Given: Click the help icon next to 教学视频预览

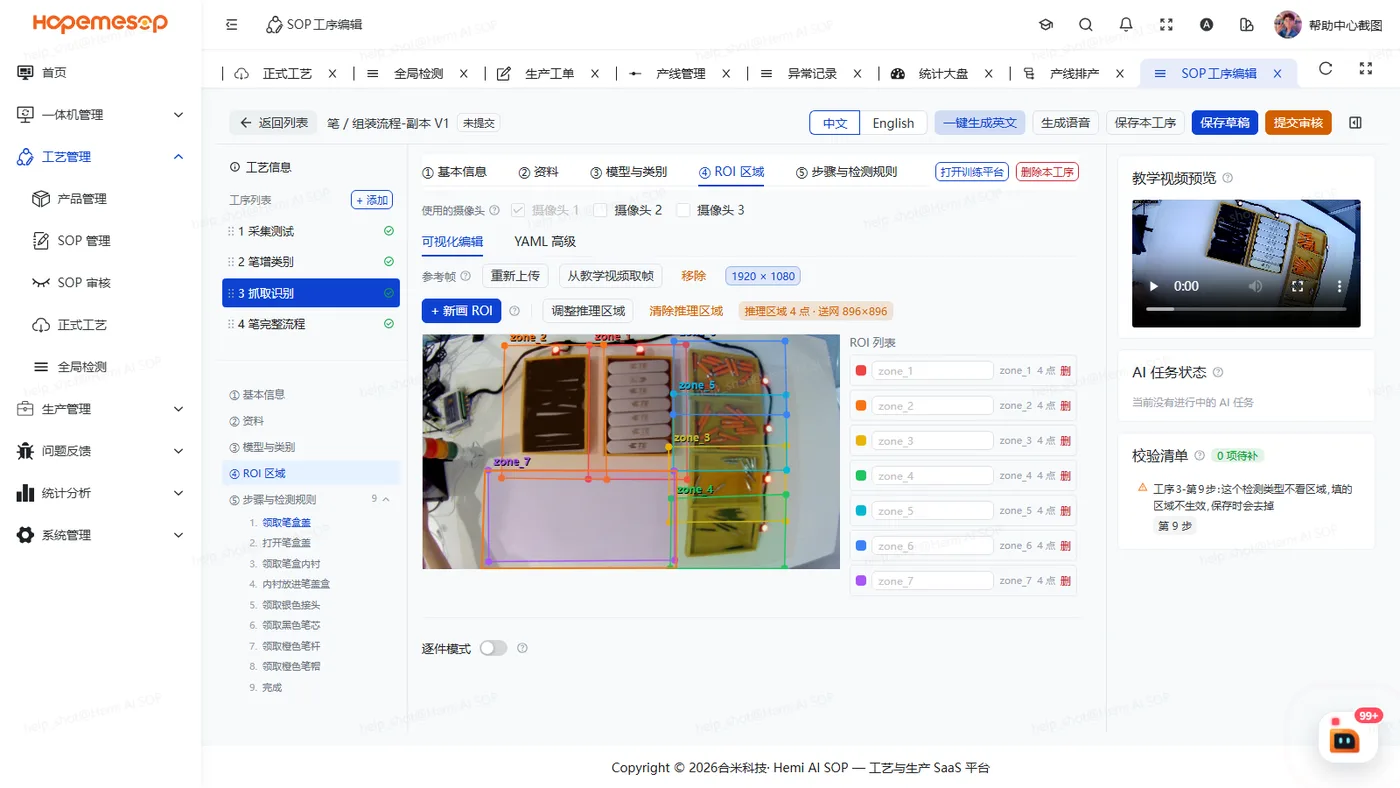Looking at the screenshot, I should pos(1228,178).
